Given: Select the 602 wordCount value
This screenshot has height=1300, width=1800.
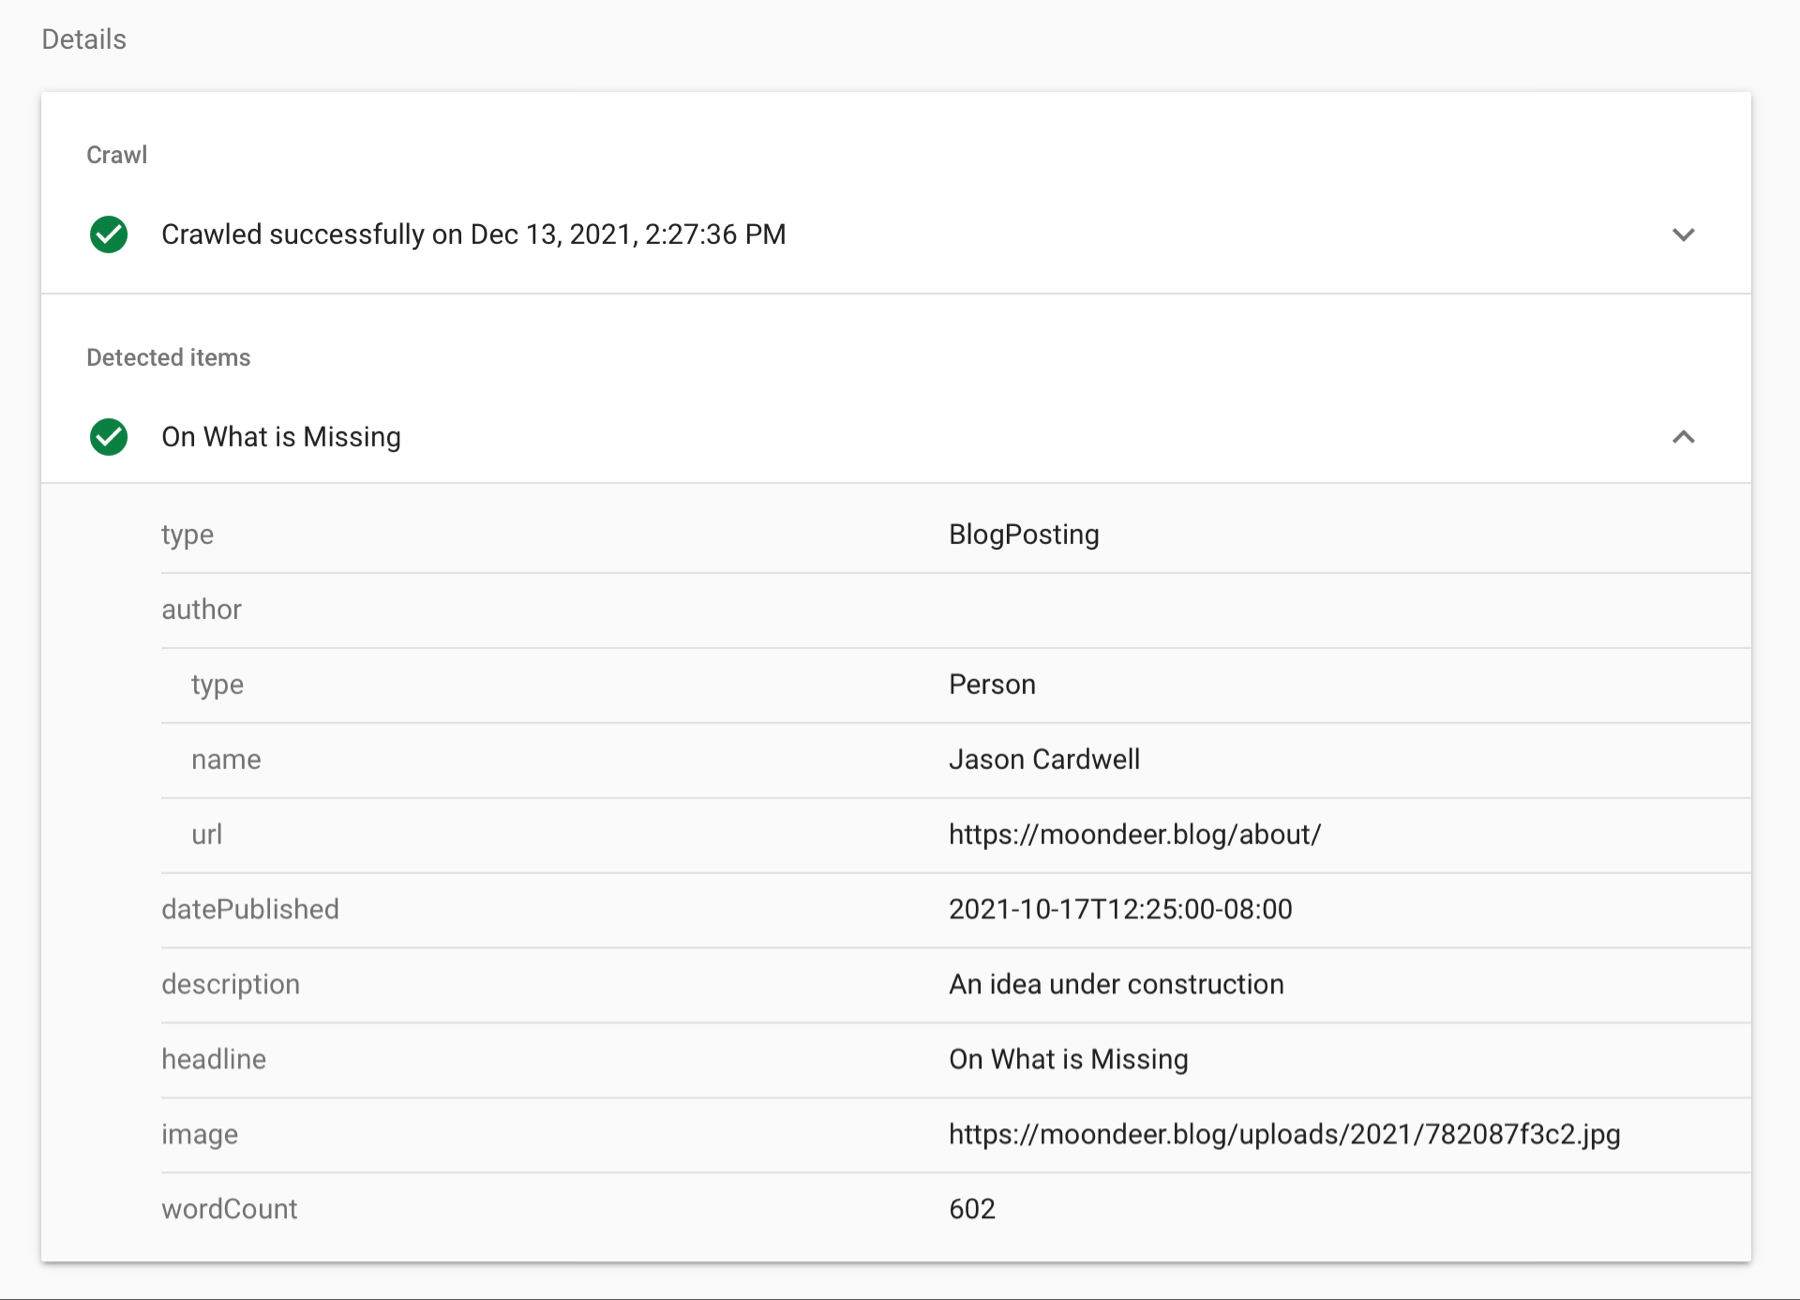Looking at the screenshot, I should [x=971, y=1210].
